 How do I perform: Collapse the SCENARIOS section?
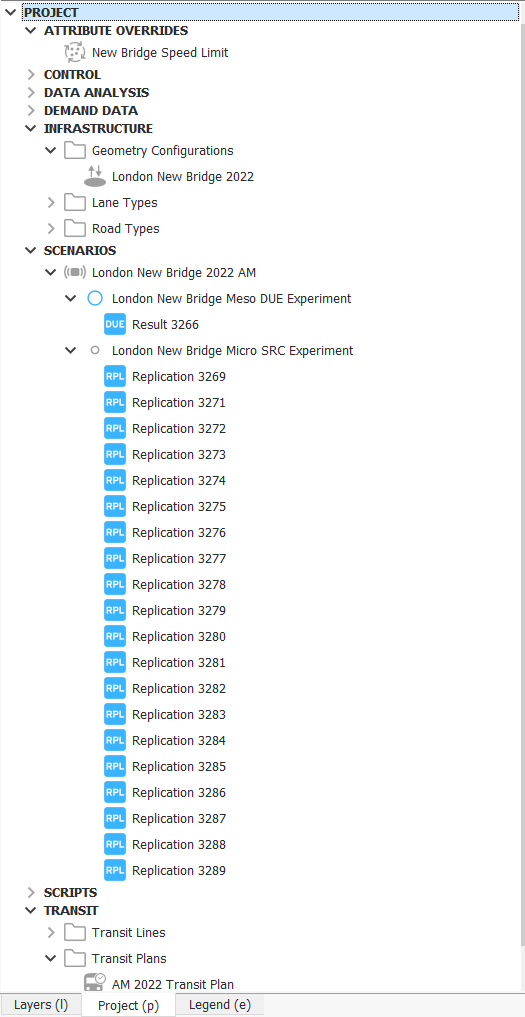31,250
